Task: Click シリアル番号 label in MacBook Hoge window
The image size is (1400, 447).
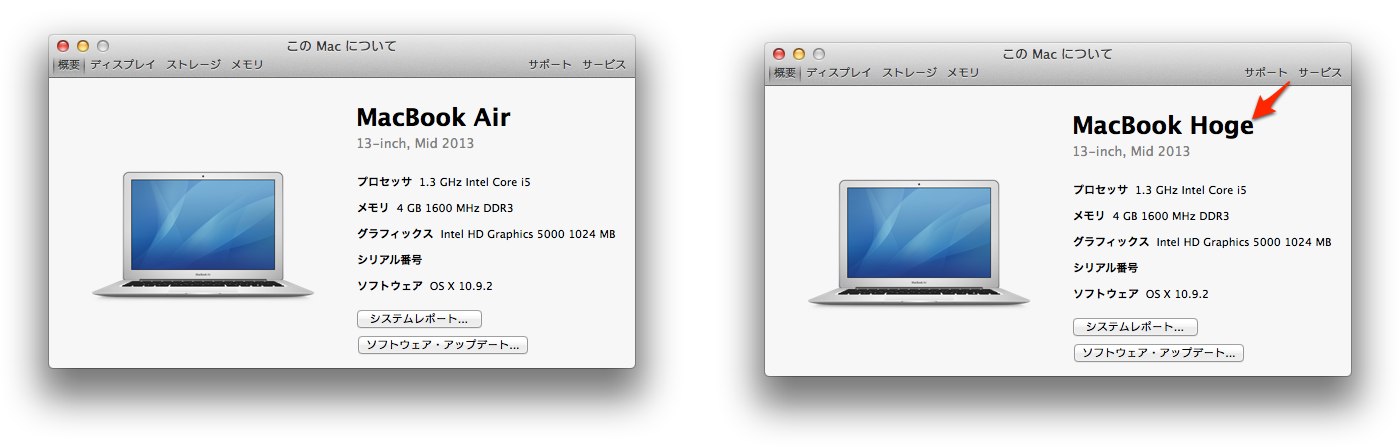Action: click(1105, 268)
